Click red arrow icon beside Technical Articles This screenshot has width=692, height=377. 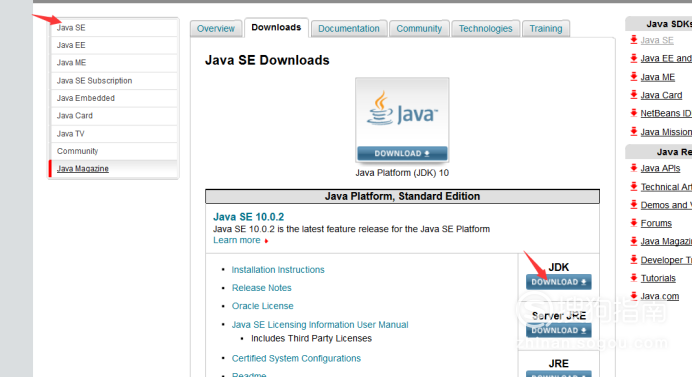[634, 186]
